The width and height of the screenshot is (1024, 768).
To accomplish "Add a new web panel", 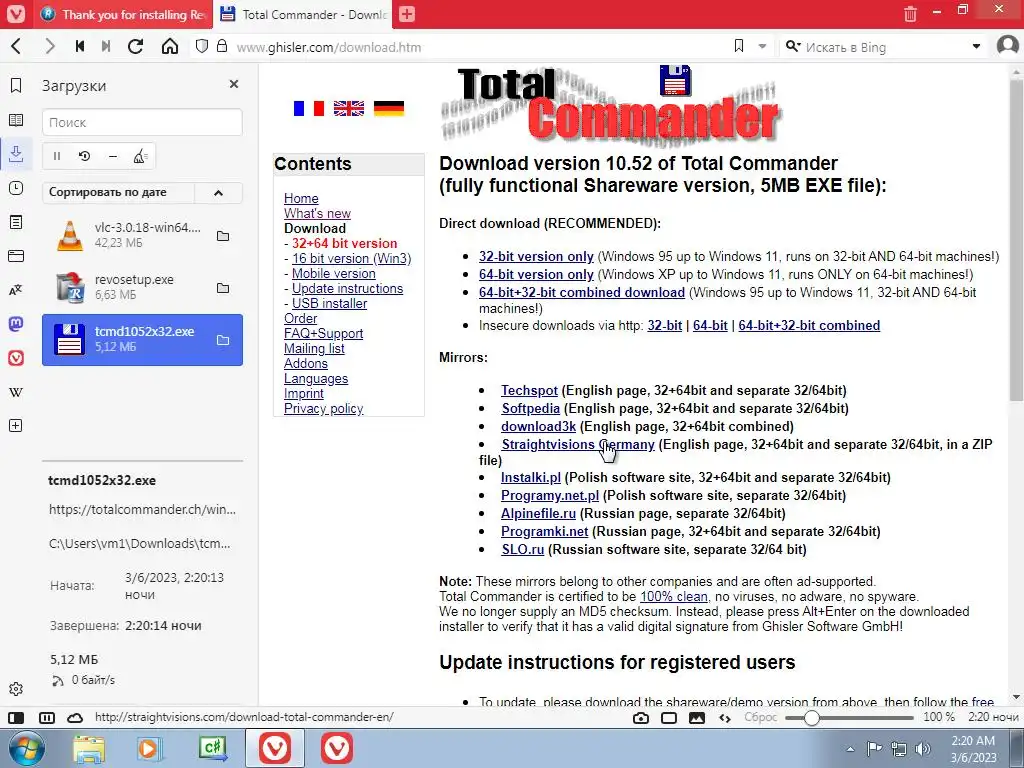I will [16, 426].
